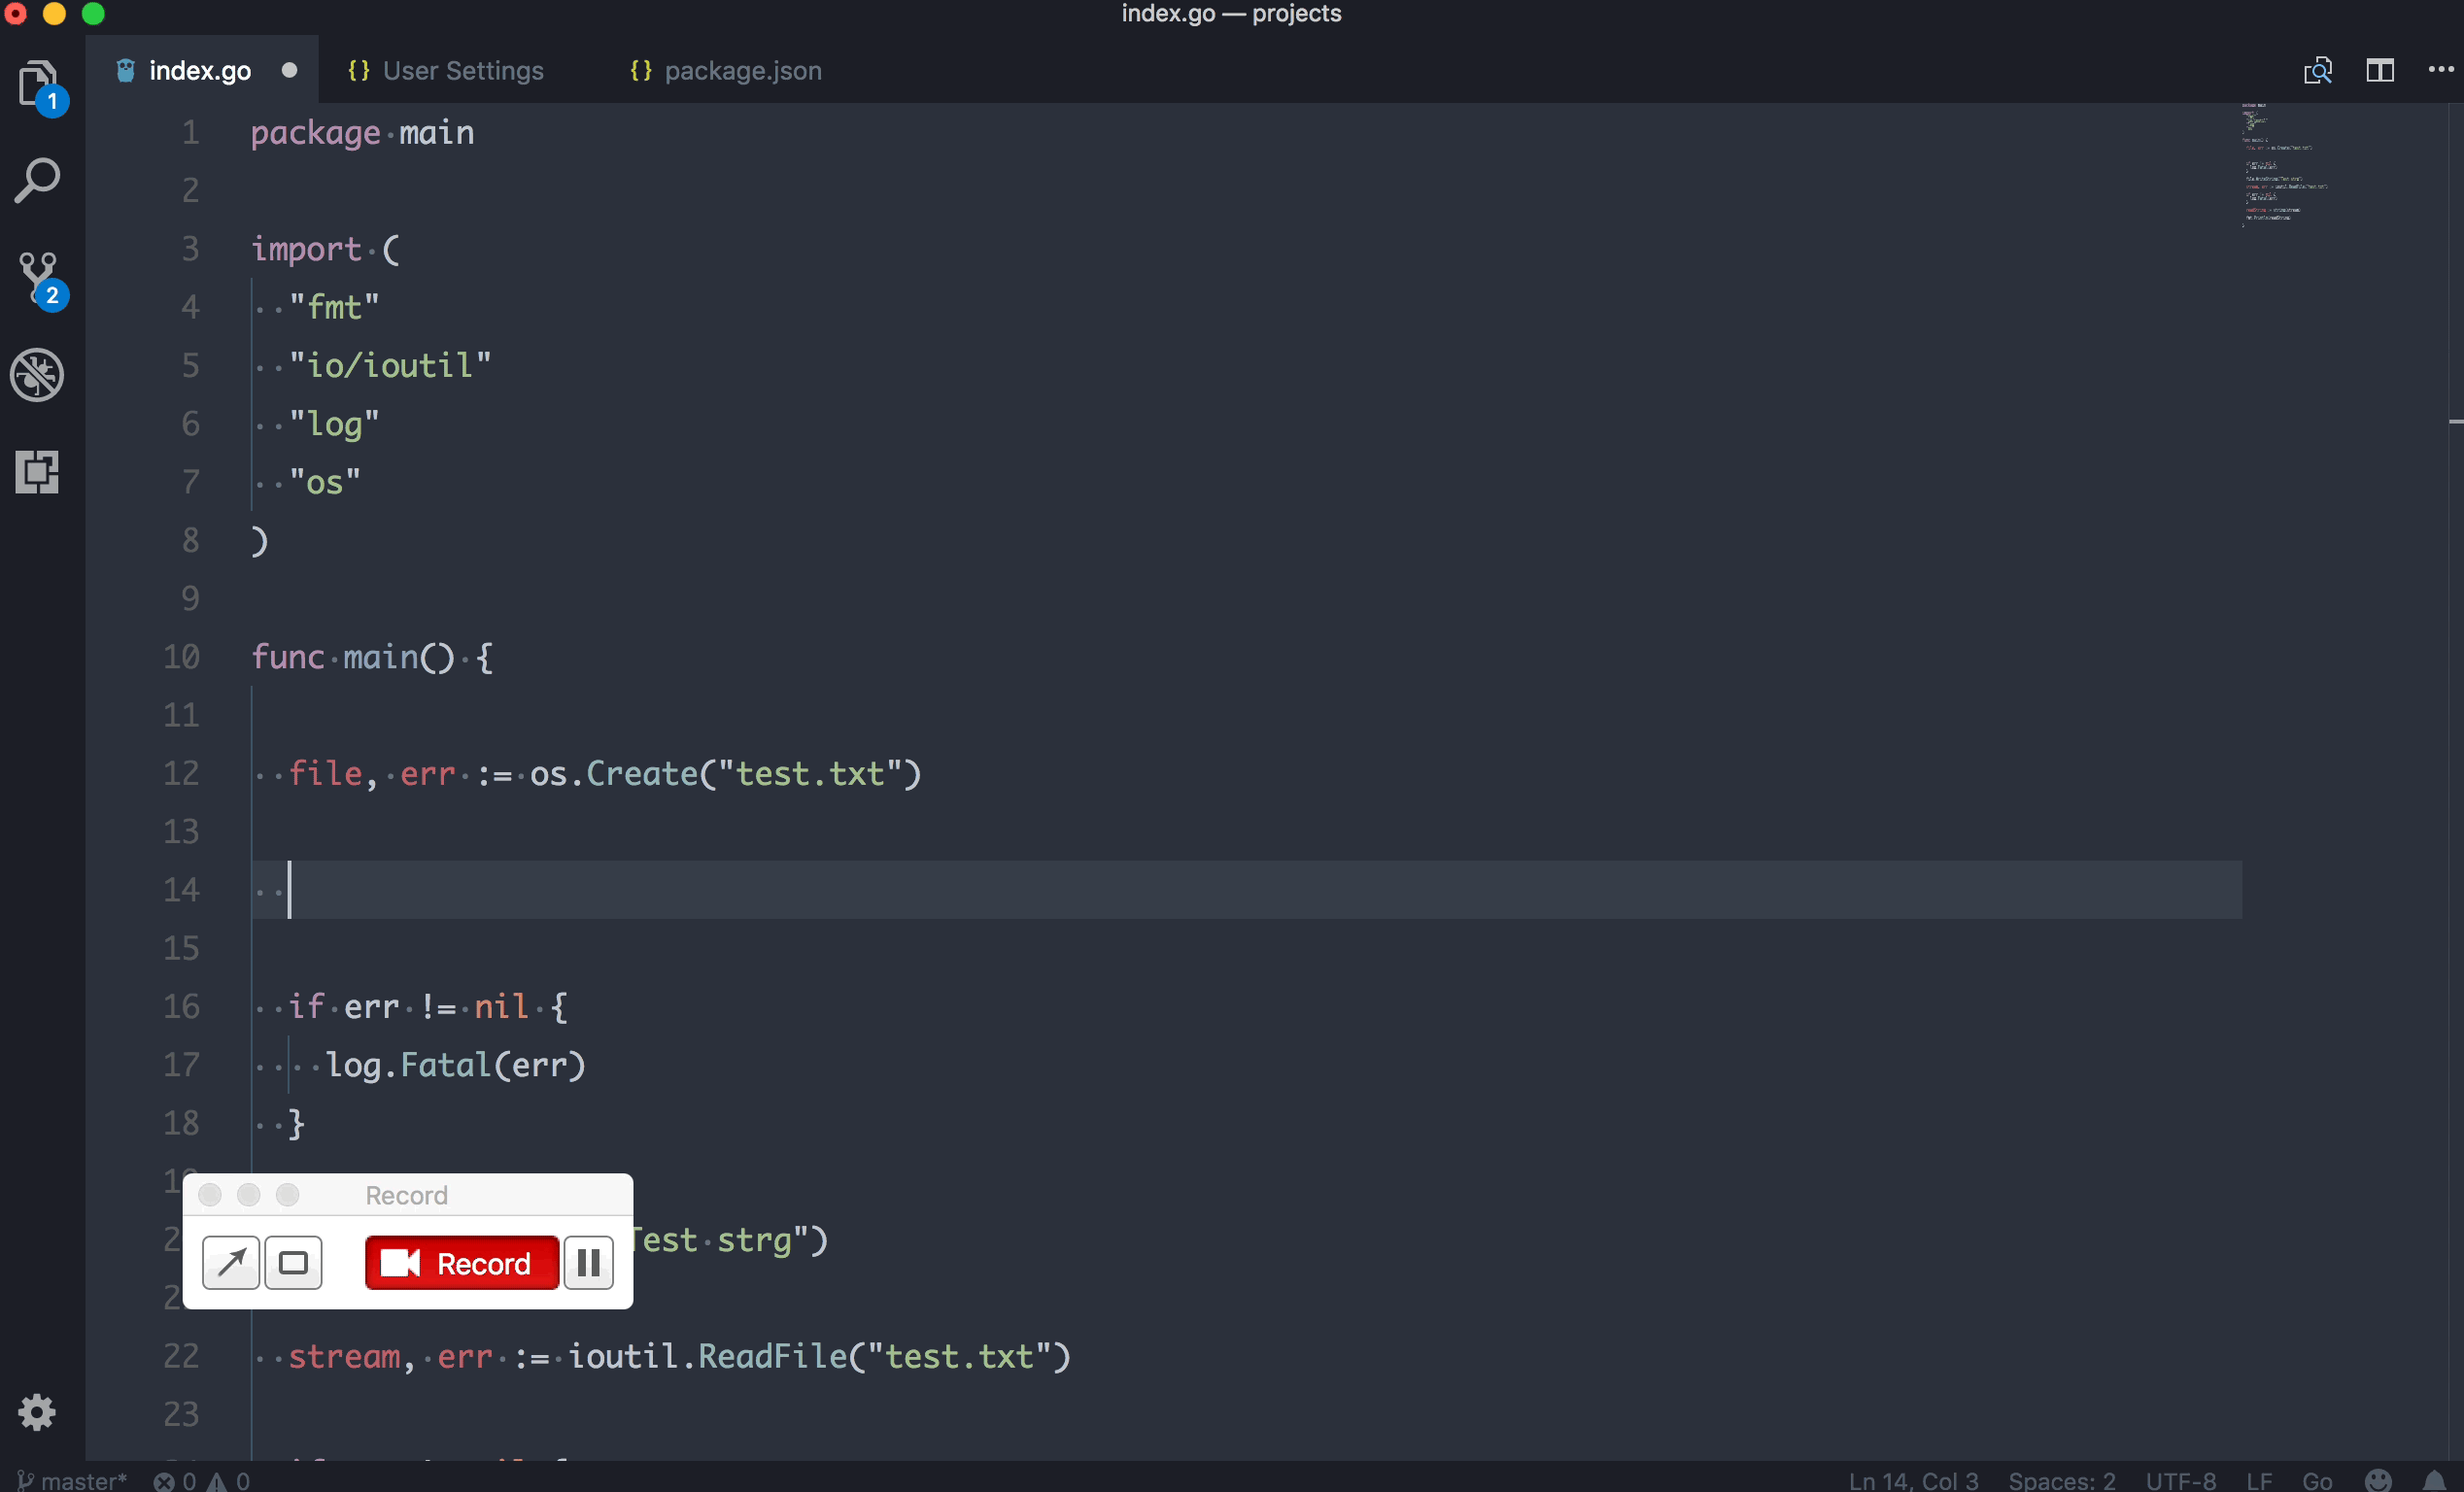
Task: Open the Search view in sidebar
Action: [x=38, y=181]
